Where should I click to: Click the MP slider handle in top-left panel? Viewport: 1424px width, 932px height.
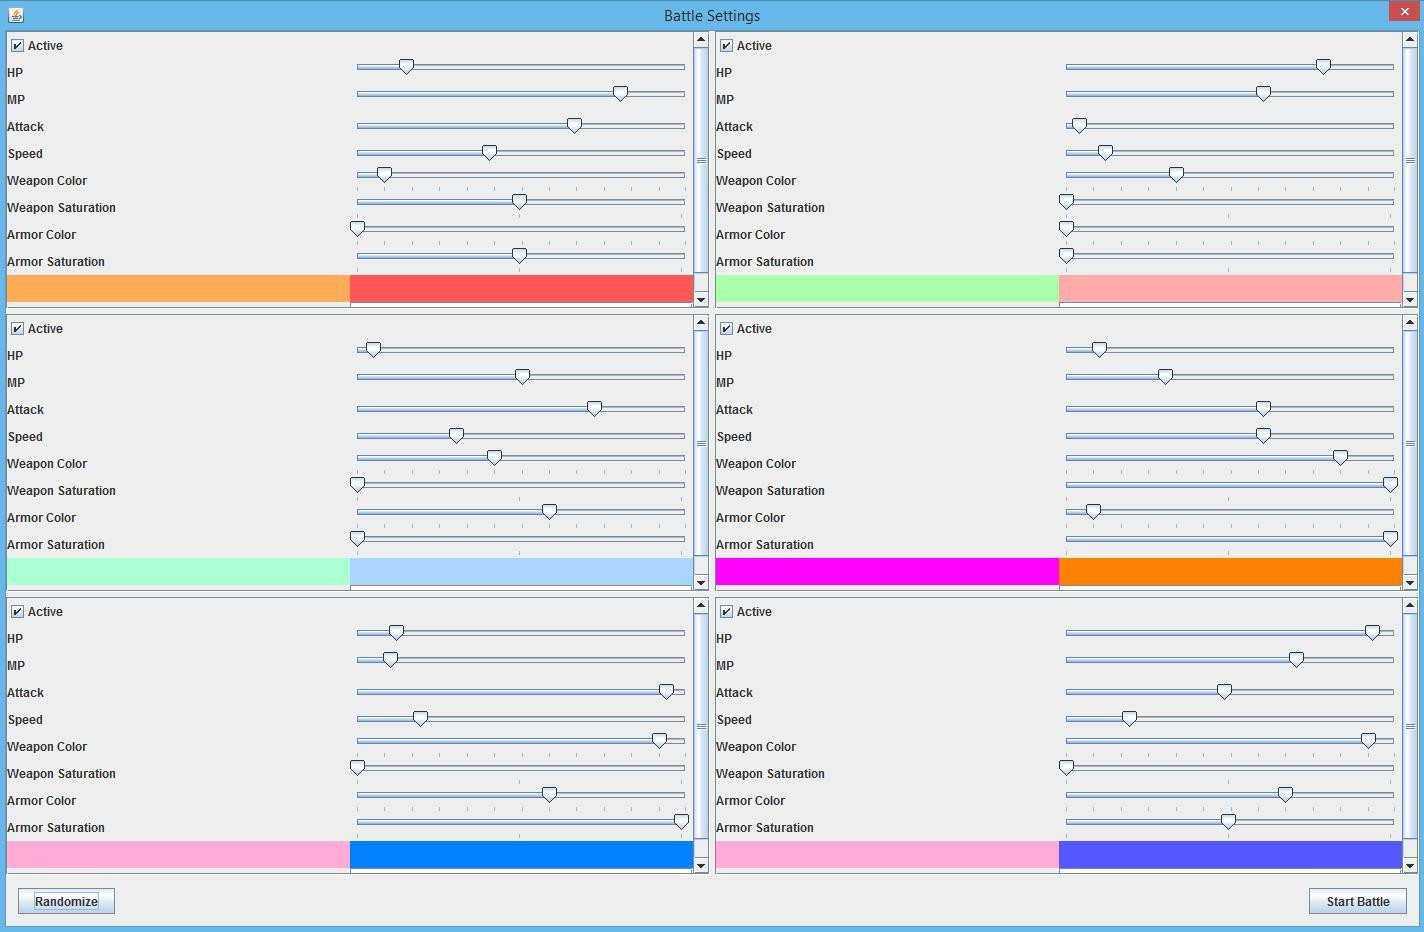(620, 94)
